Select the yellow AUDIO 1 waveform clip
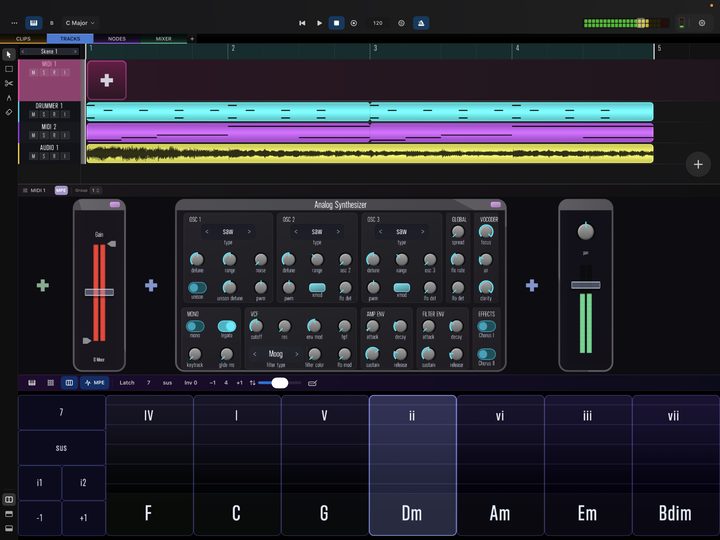This screenshot has width=720, height=540. (x=370, y=153)
